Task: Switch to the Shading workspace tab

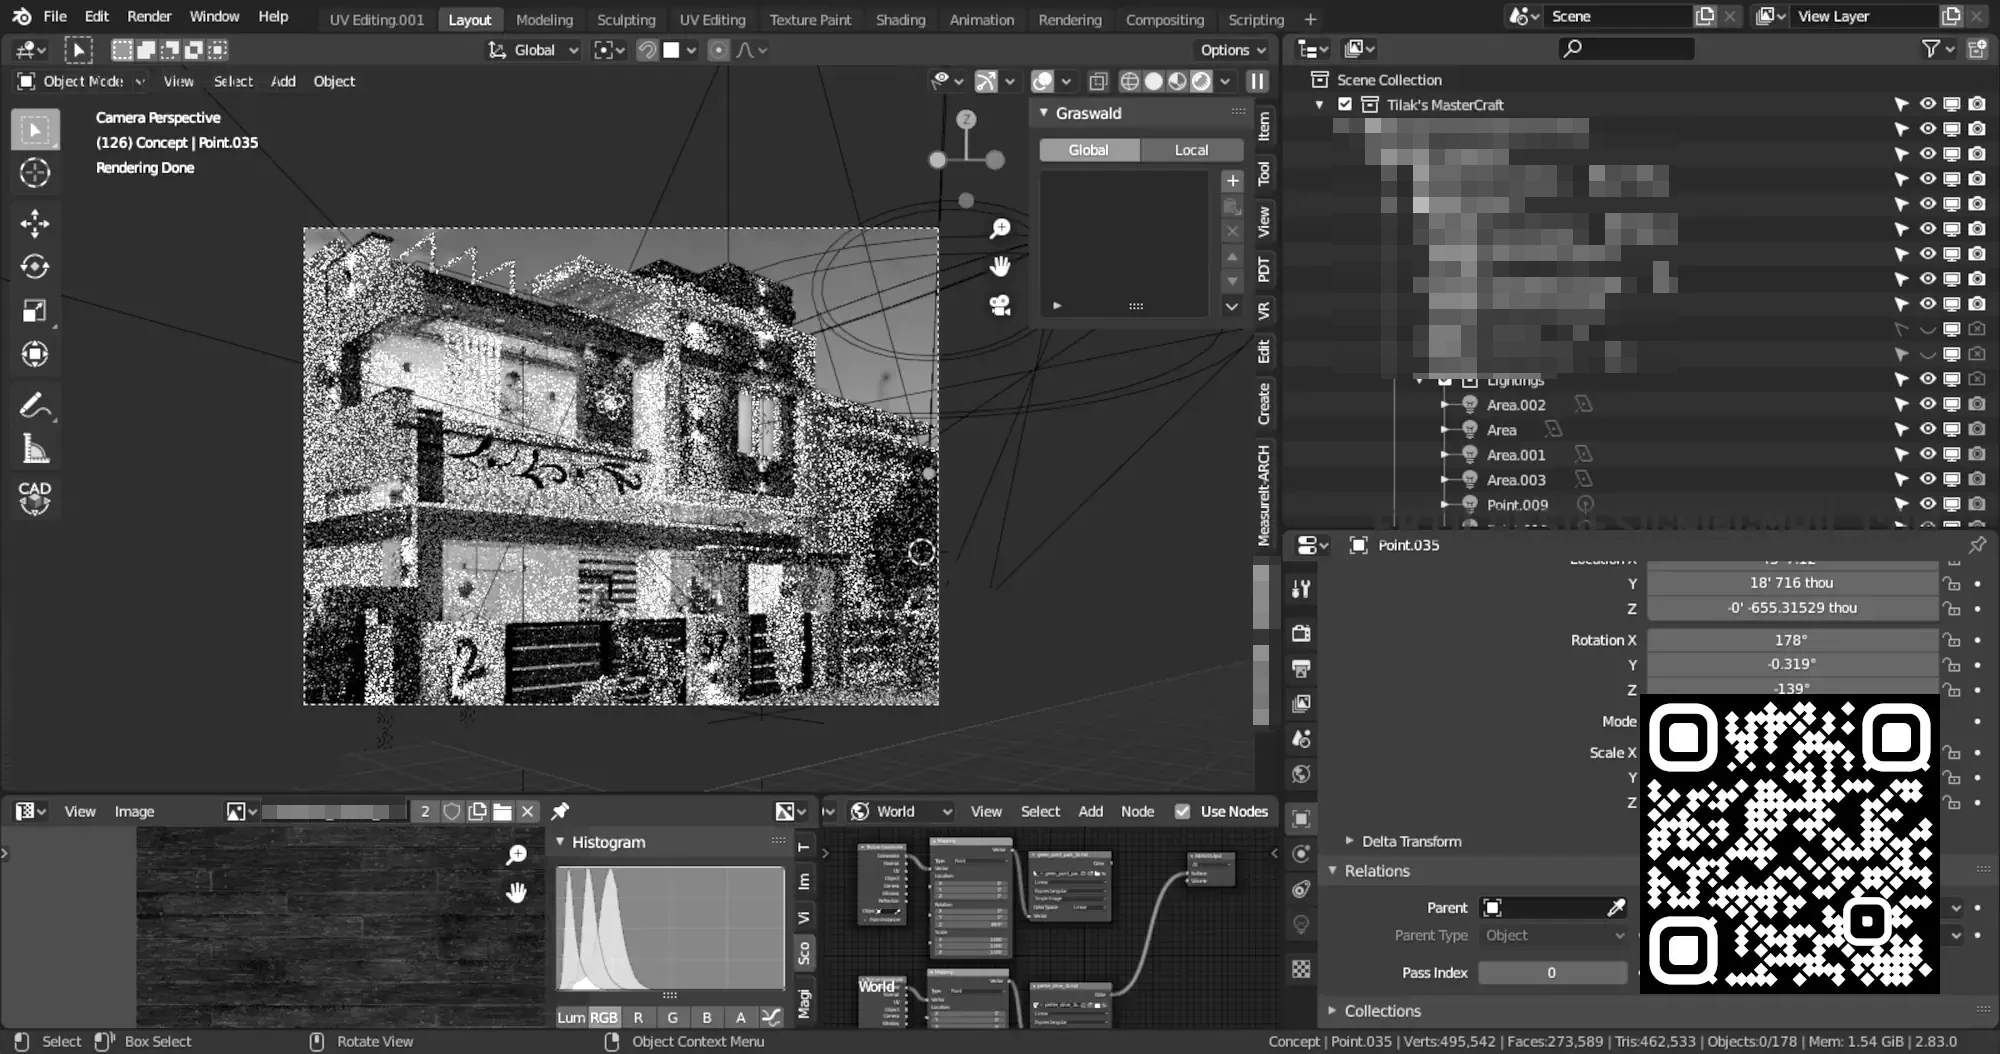Action: point(900,19)
